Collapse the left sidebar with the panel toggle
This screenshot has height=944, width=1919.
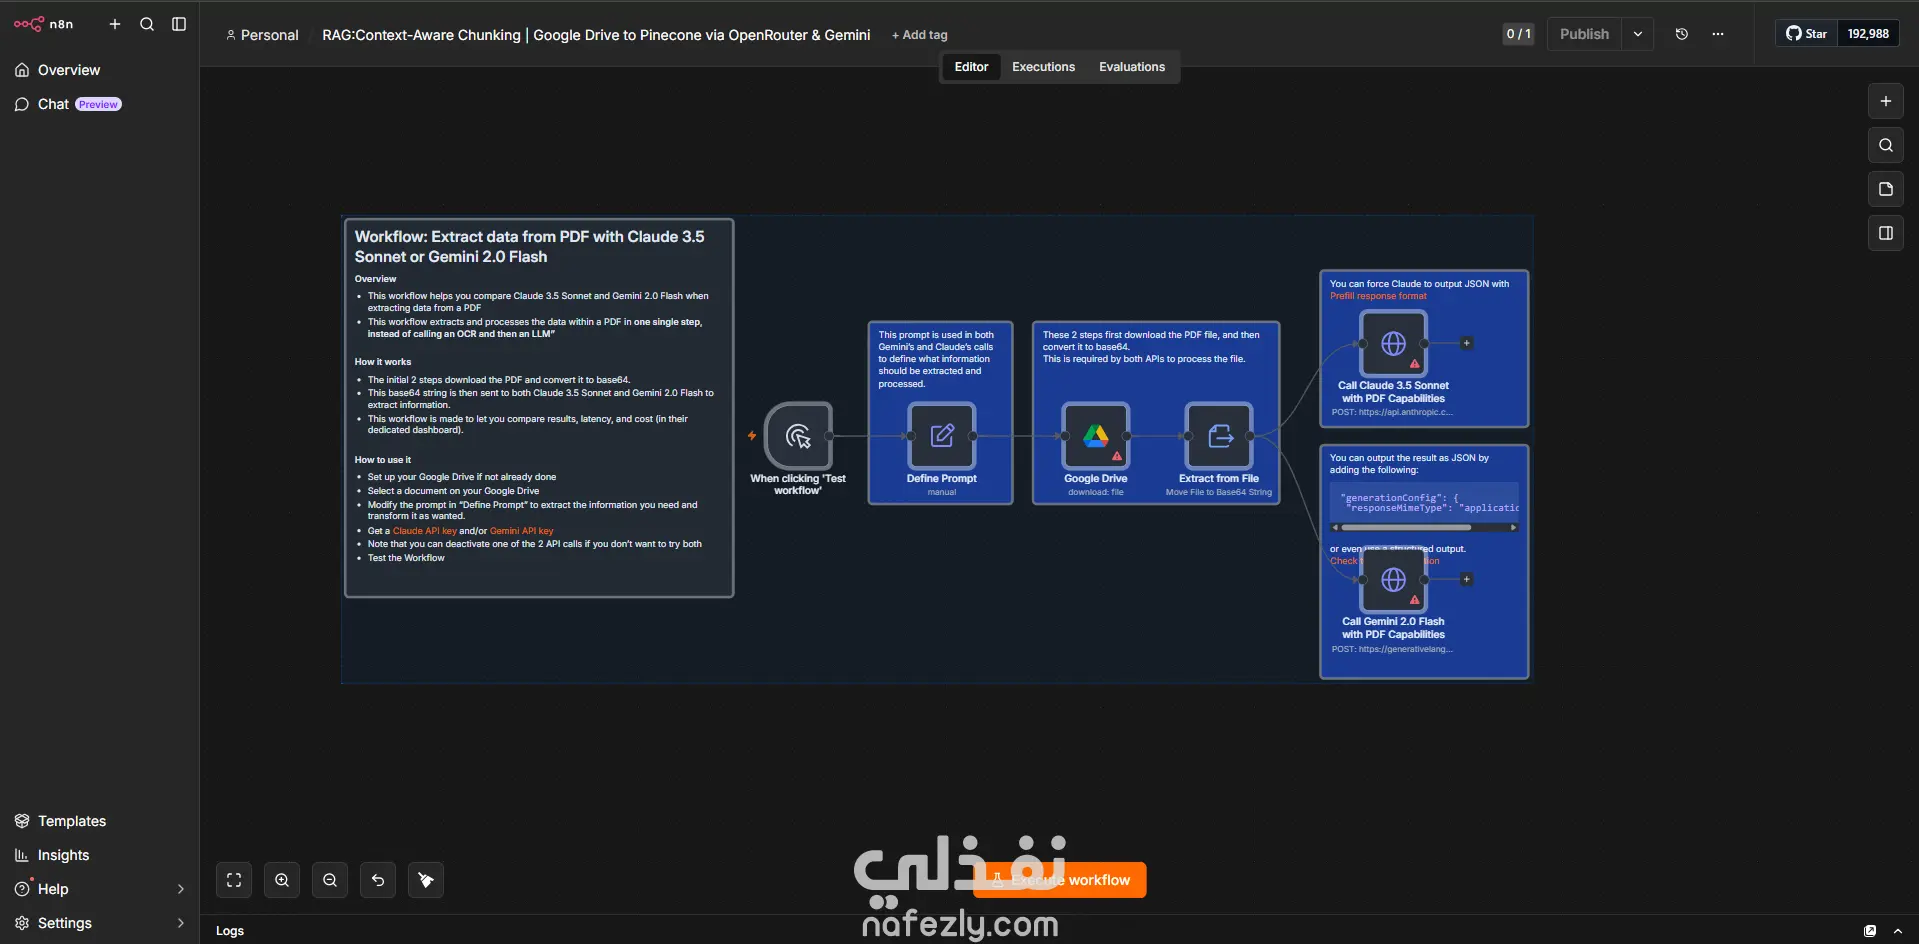click(x=179, y=24)
